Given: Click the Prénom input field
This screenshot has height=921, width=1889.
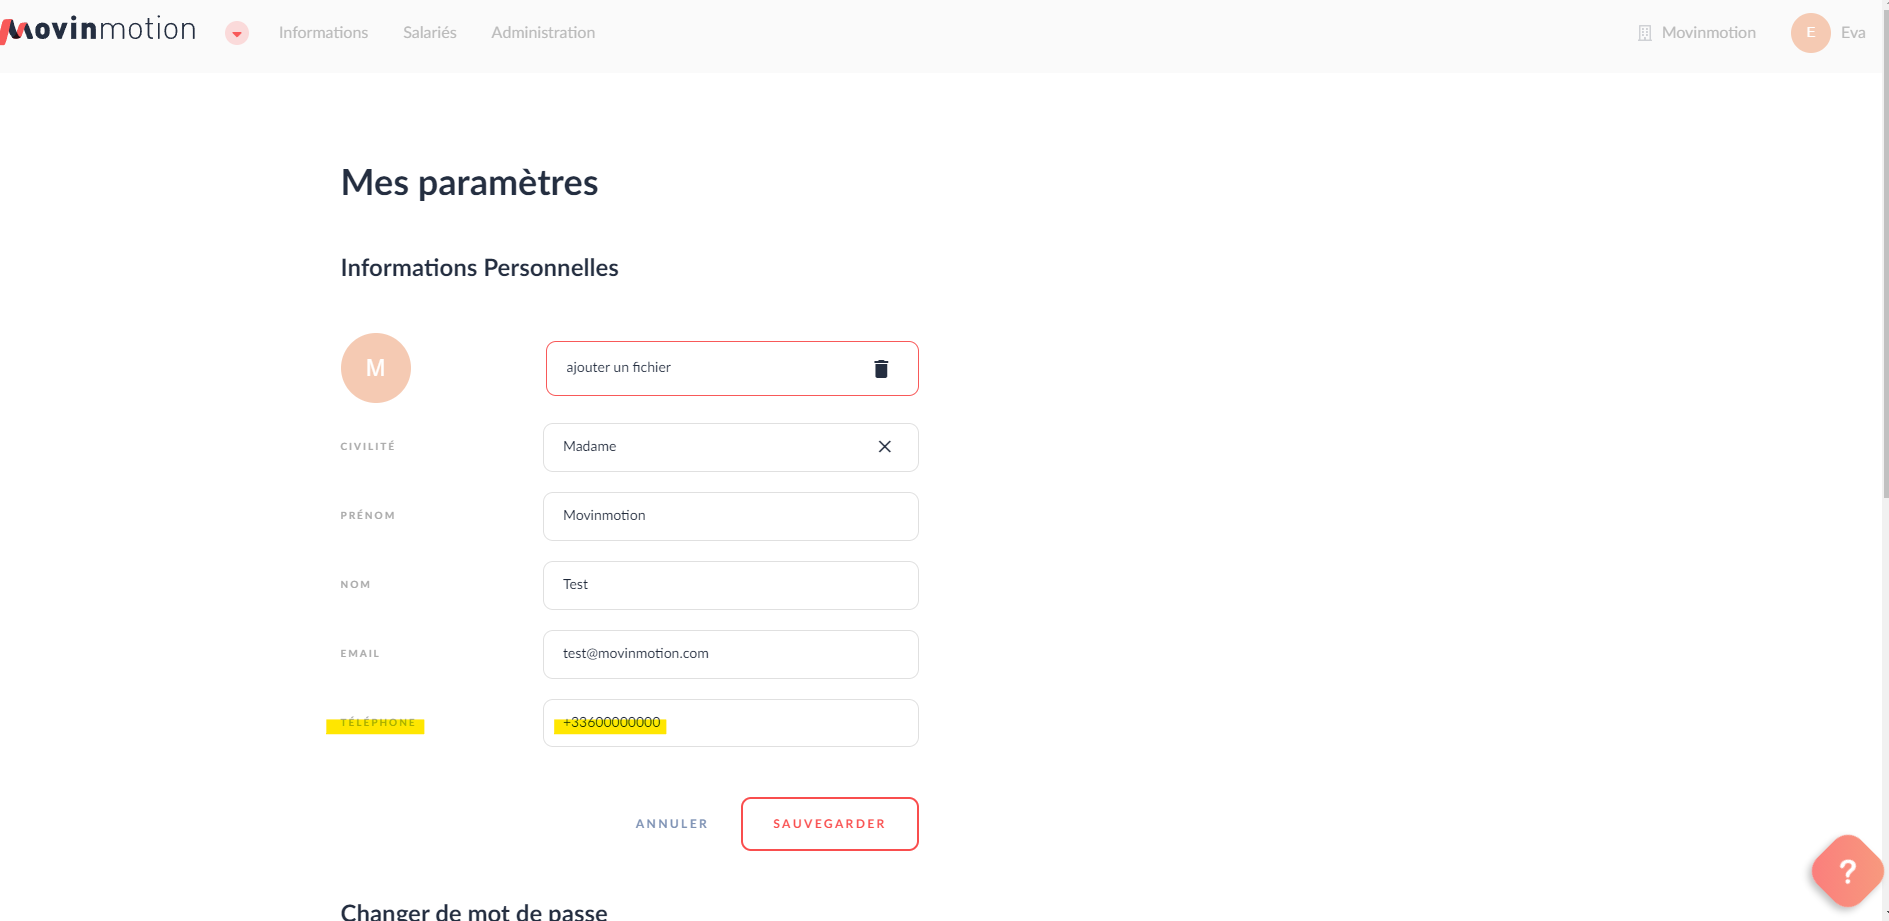Looking at the screenshot, I should pyautogui.click(x=730, y=516).
